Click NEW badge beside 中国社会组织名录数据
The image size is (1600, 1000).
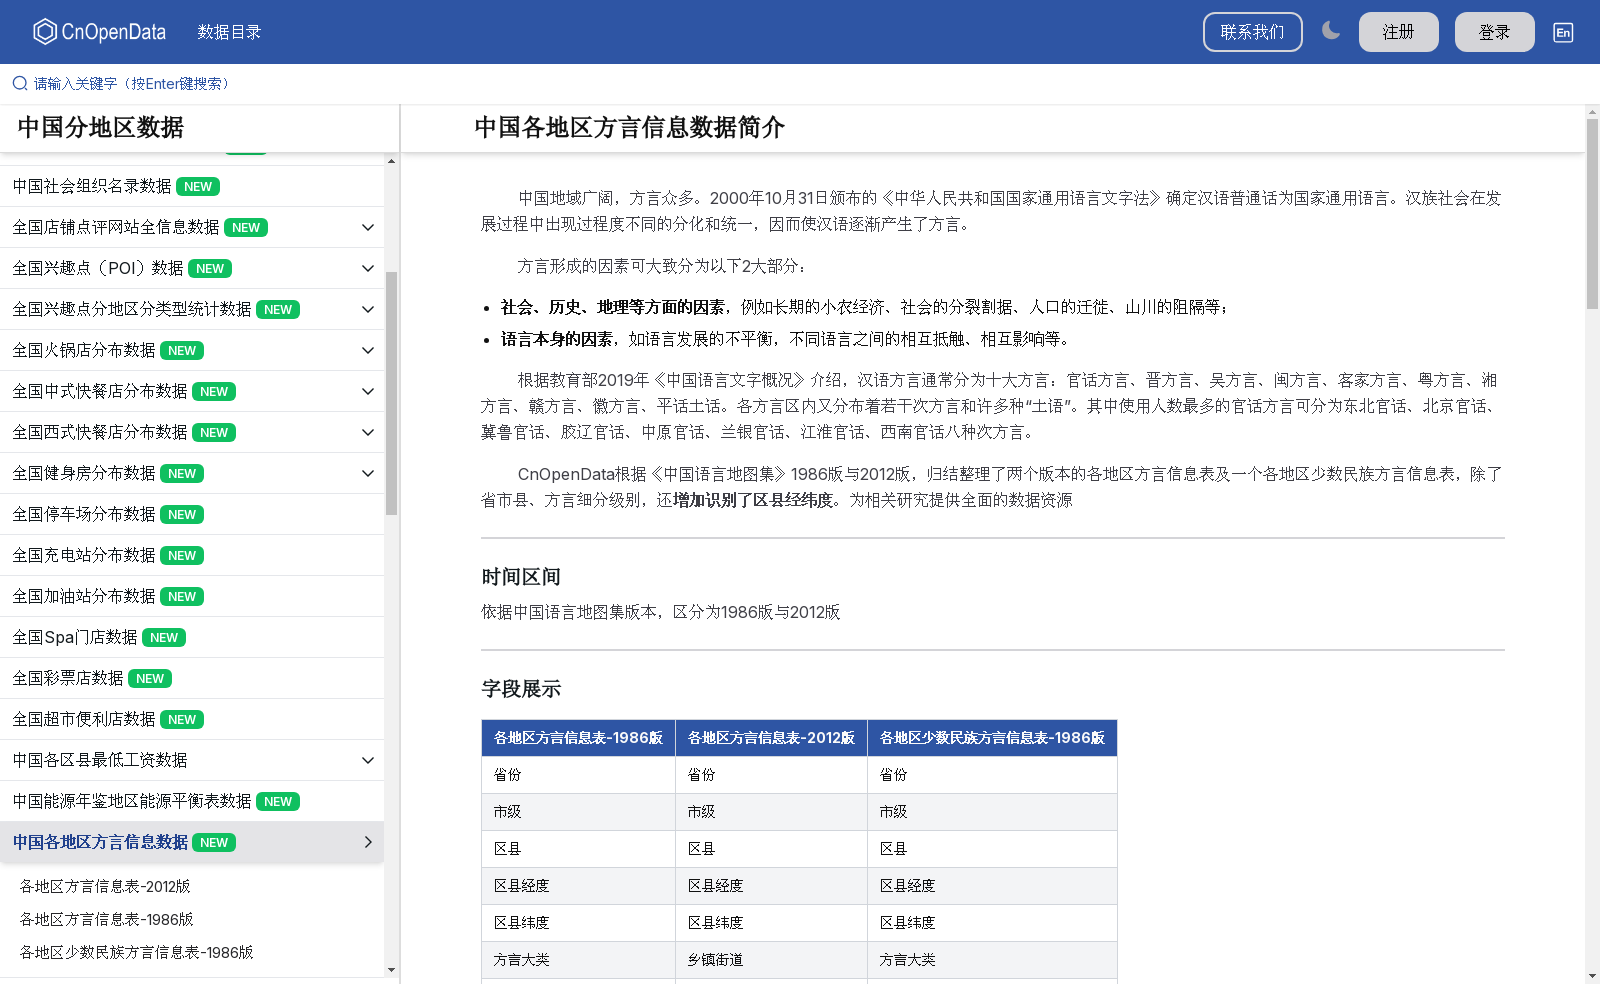tap(198, 187)
